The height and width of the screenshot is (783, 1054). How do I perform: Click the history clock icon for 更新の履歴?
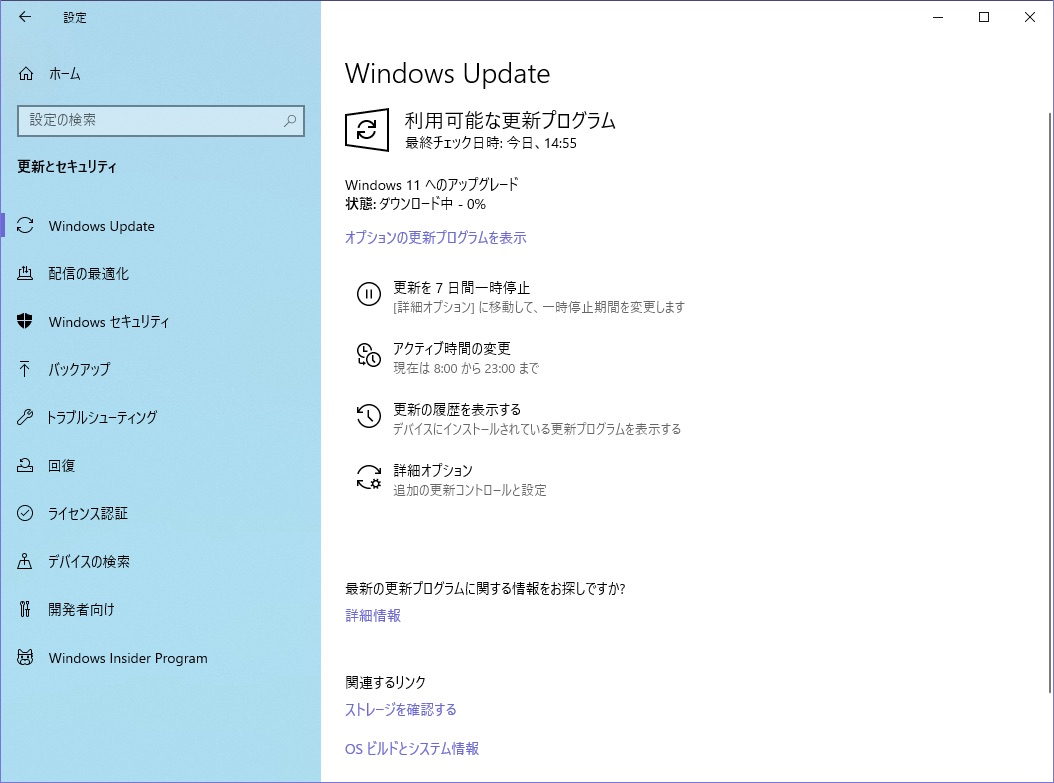[368, 416]
